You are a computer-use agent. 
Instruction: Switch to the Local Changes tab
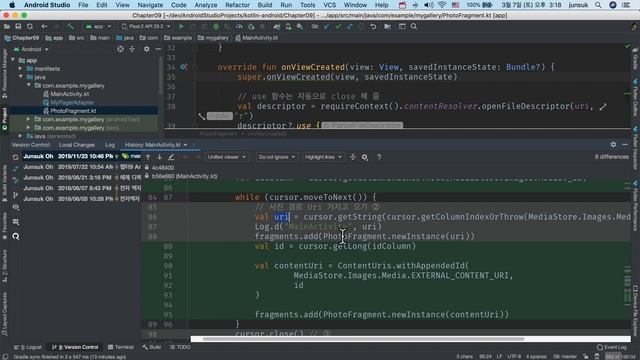click(76, 145)
